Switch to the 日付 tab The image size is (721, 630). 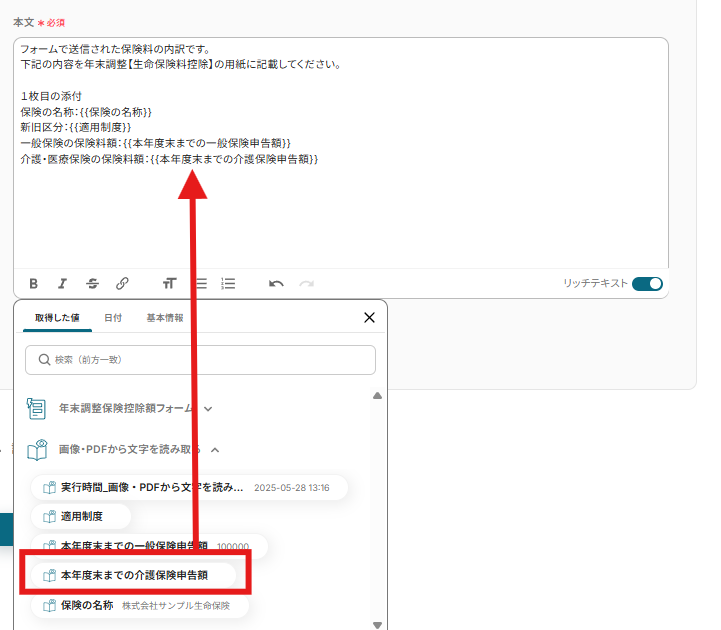coord(113,318)
